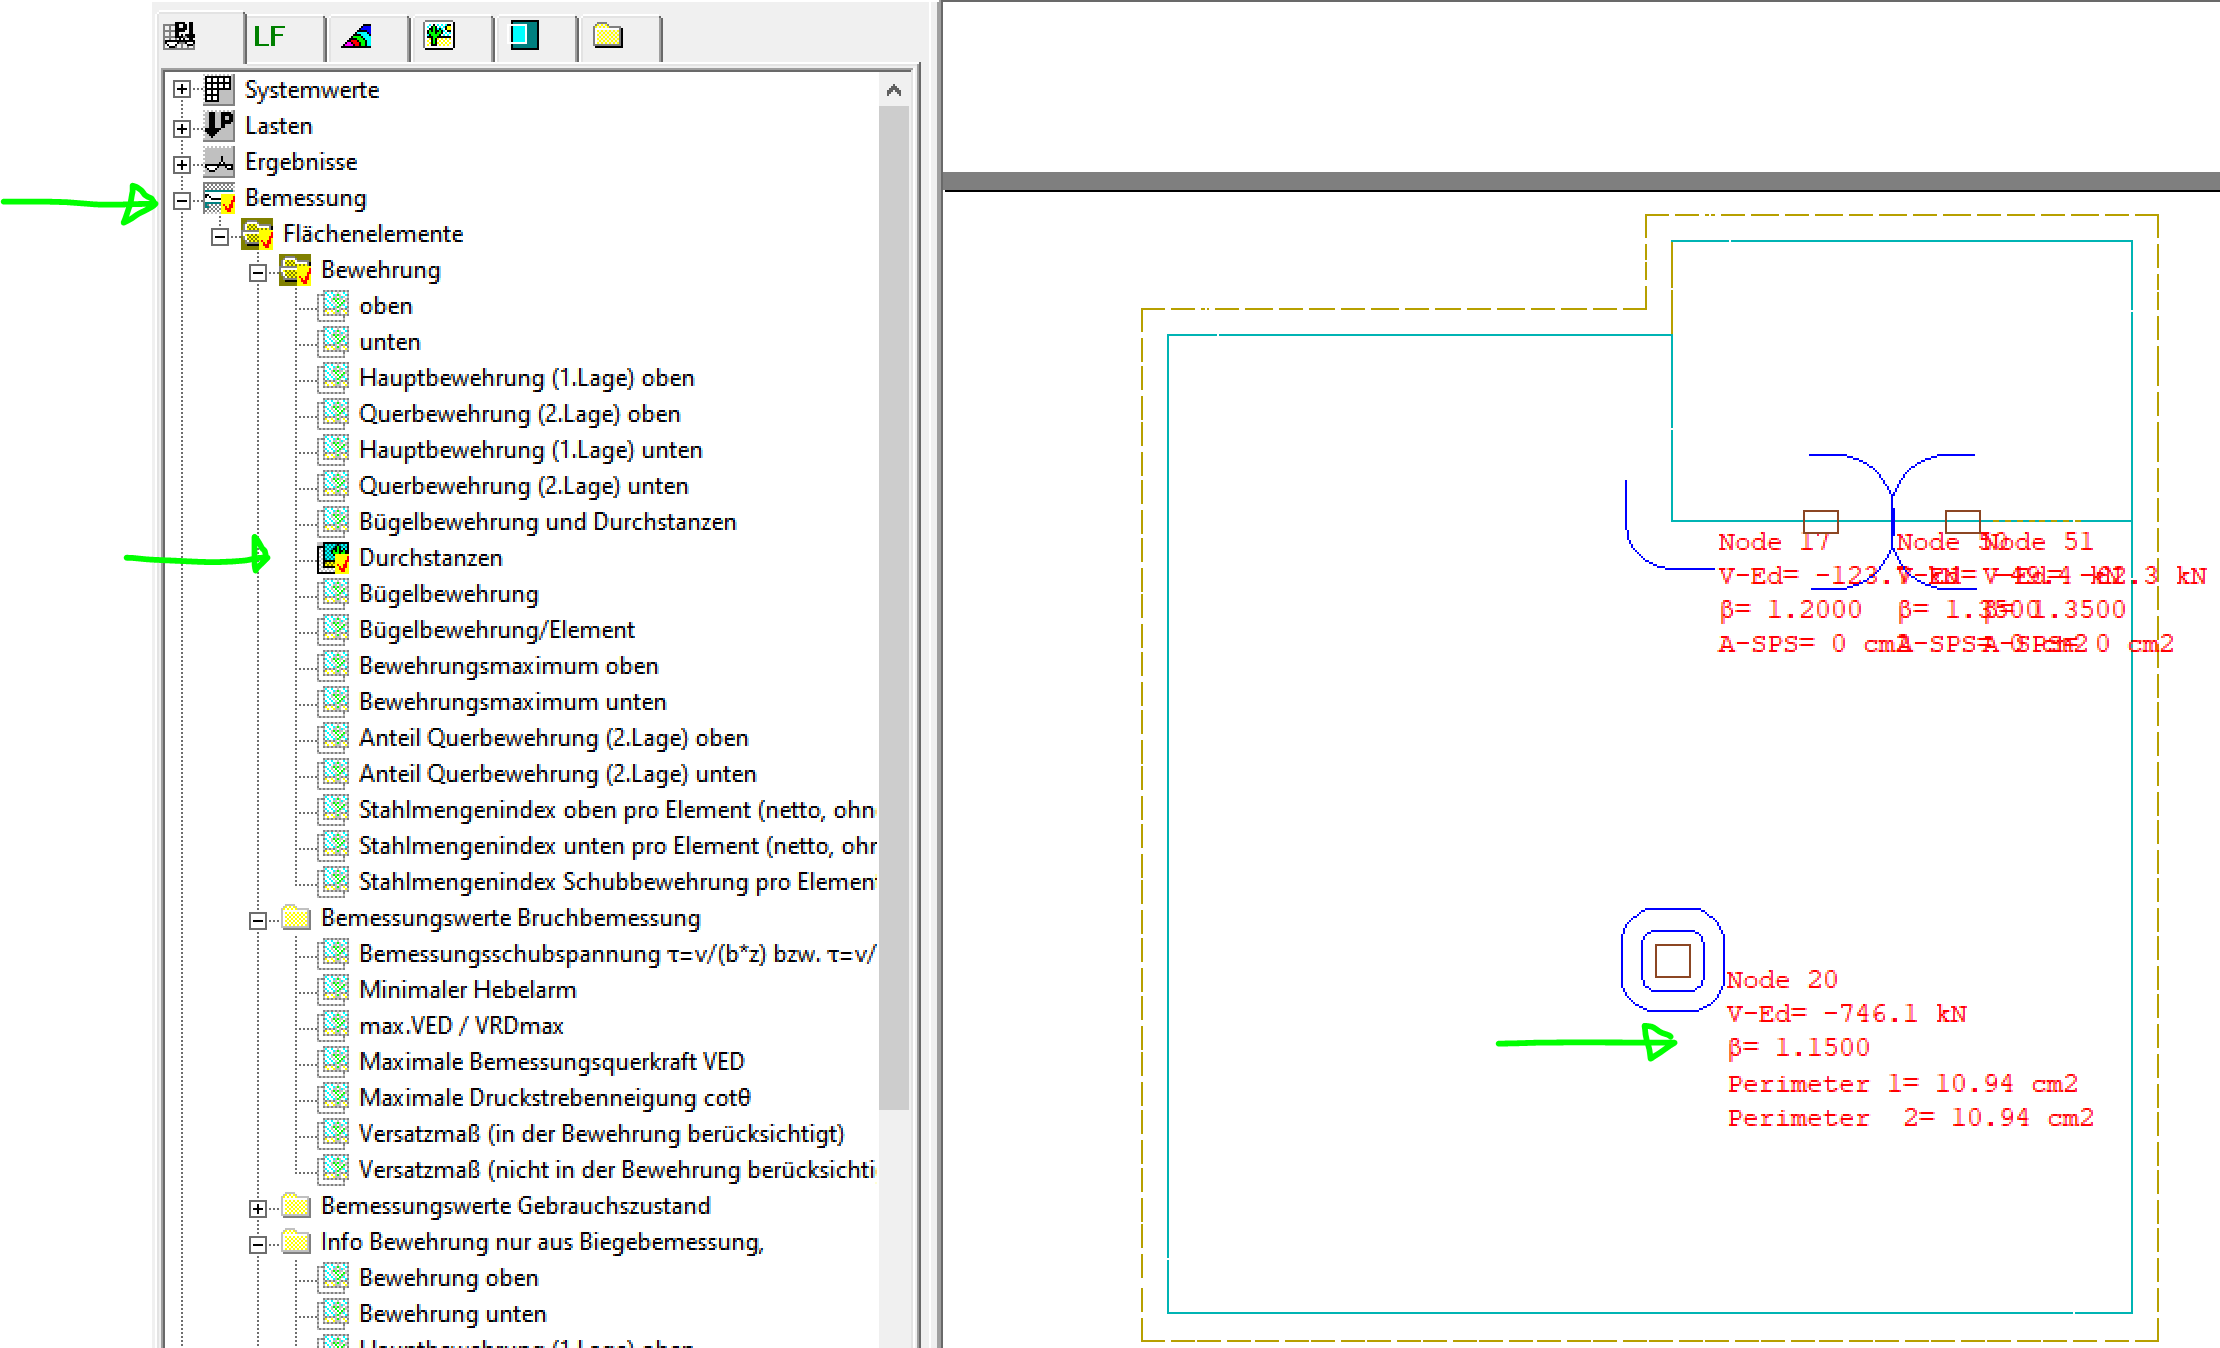Click icon beside Bewehrung oben
This screenshot has width=2220, height=1348.
click(334, 1277)
